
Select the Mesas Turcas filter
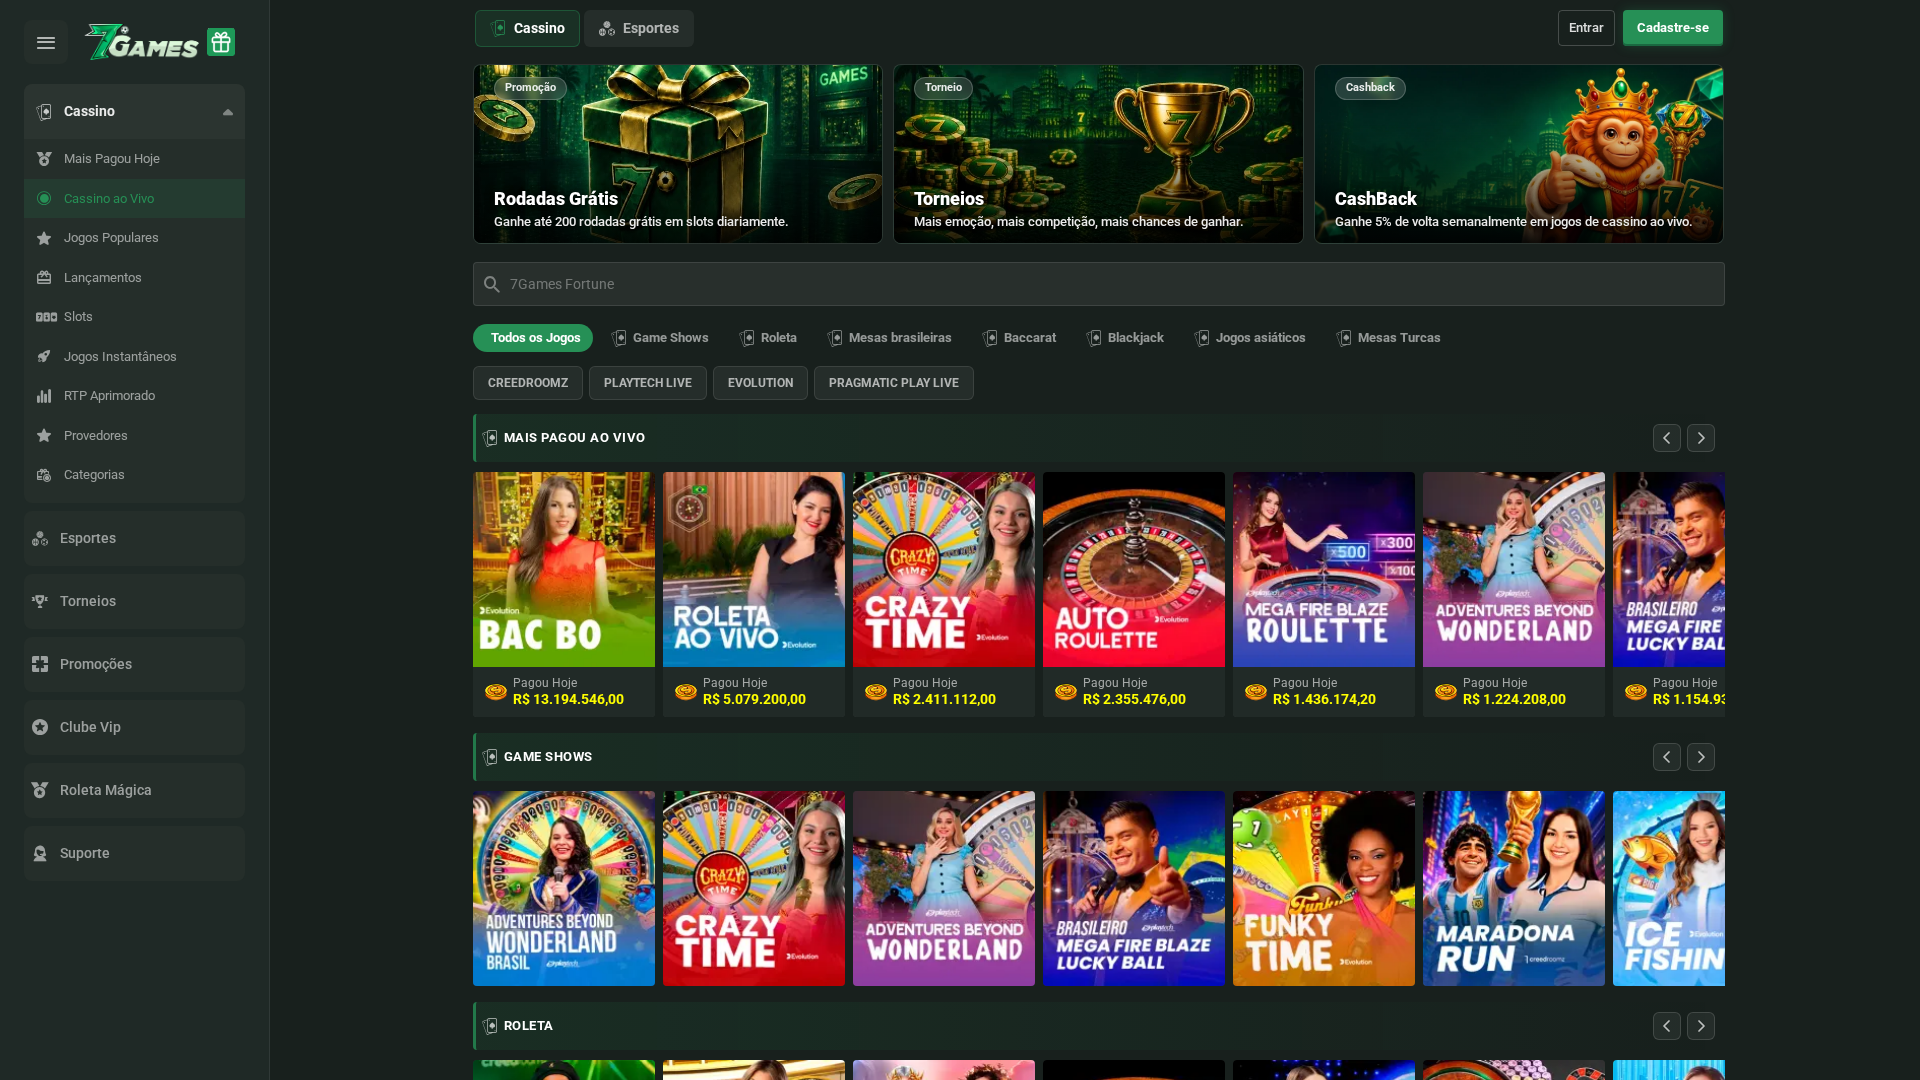click(1388, 338)
